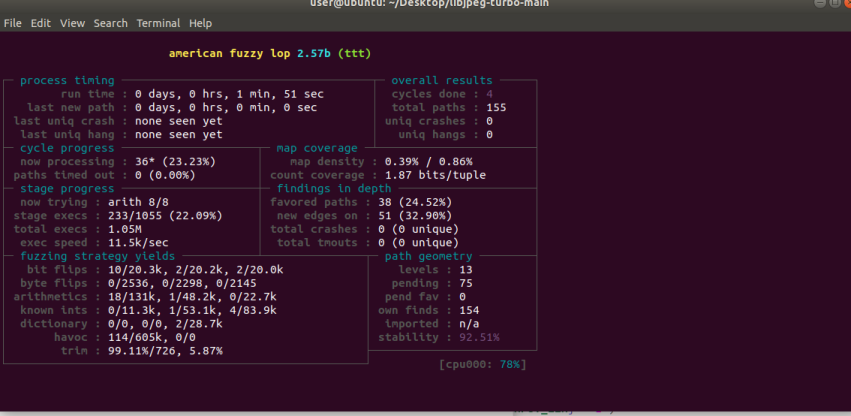The image size is (851, 416).
Task: Open the Edit menu
Action: [x=41, y=23]
